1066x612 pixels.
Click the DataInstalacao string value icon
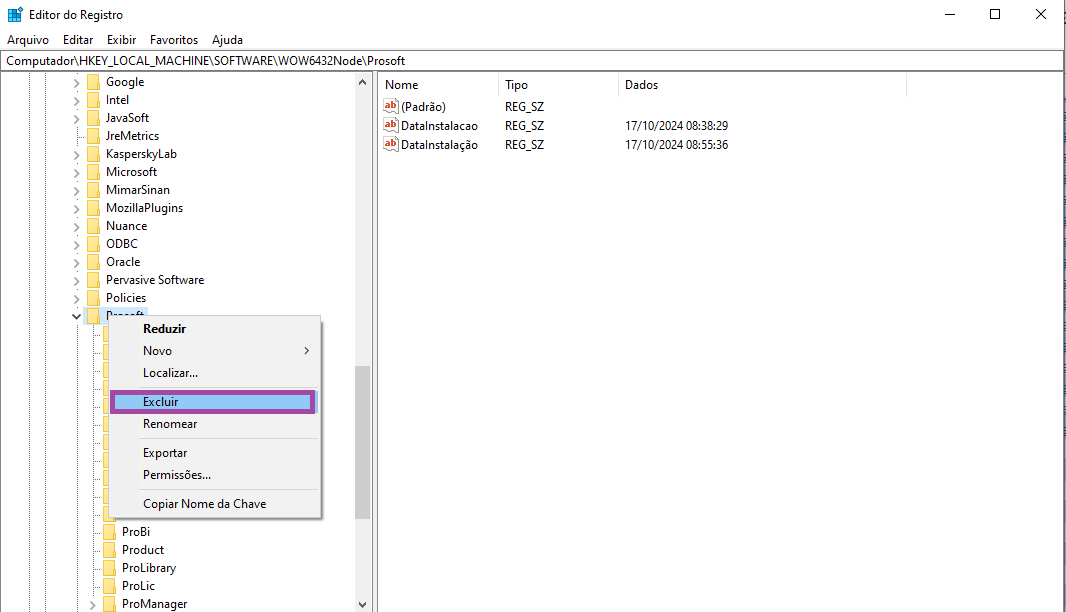[x=390, y=125]
